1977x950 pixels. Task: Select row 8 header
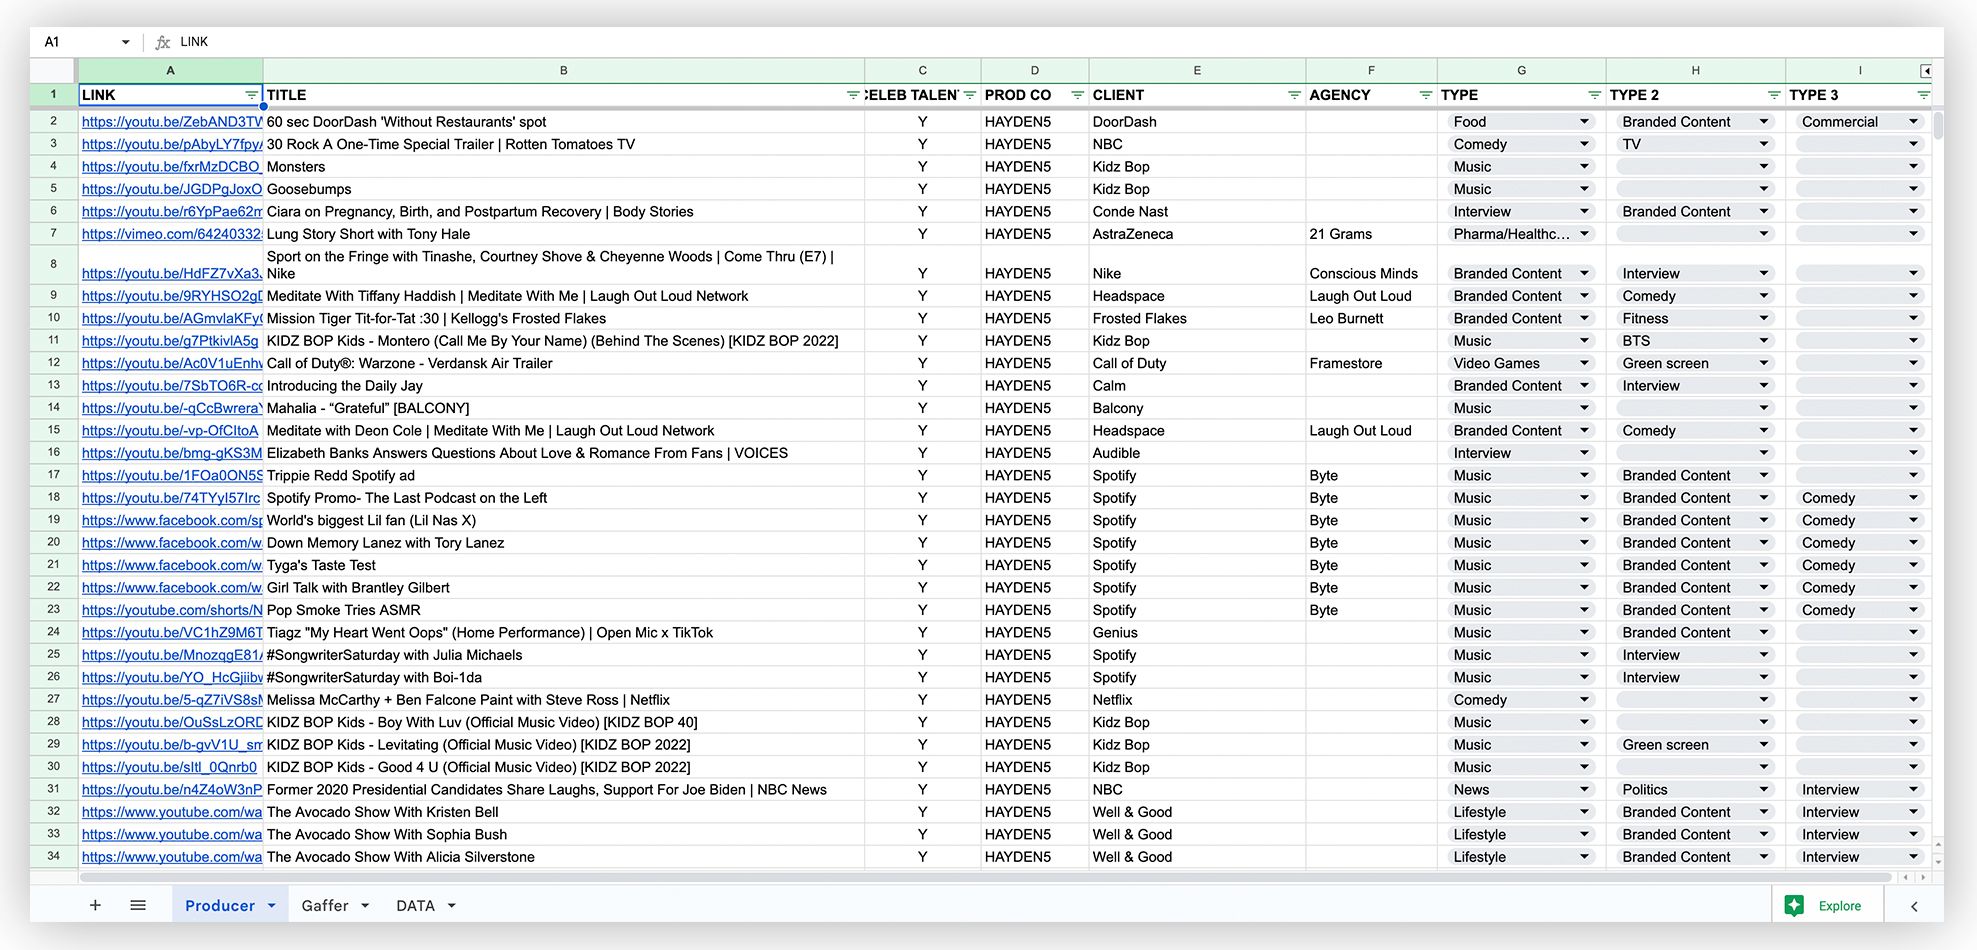54,264
